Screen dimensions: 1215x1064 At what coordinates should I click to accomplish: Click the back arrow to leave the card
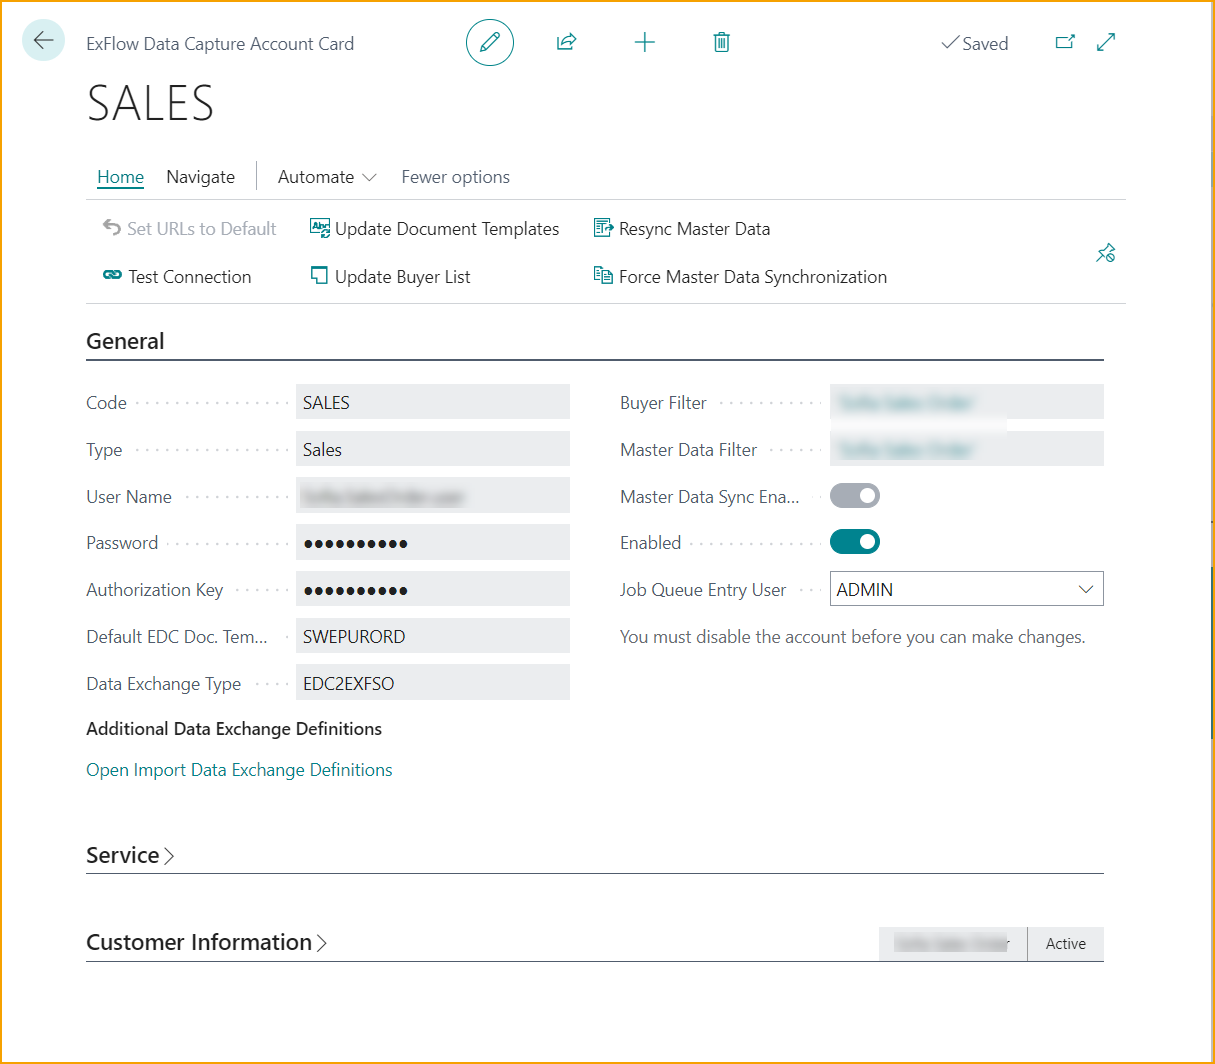tap(42, 40)
